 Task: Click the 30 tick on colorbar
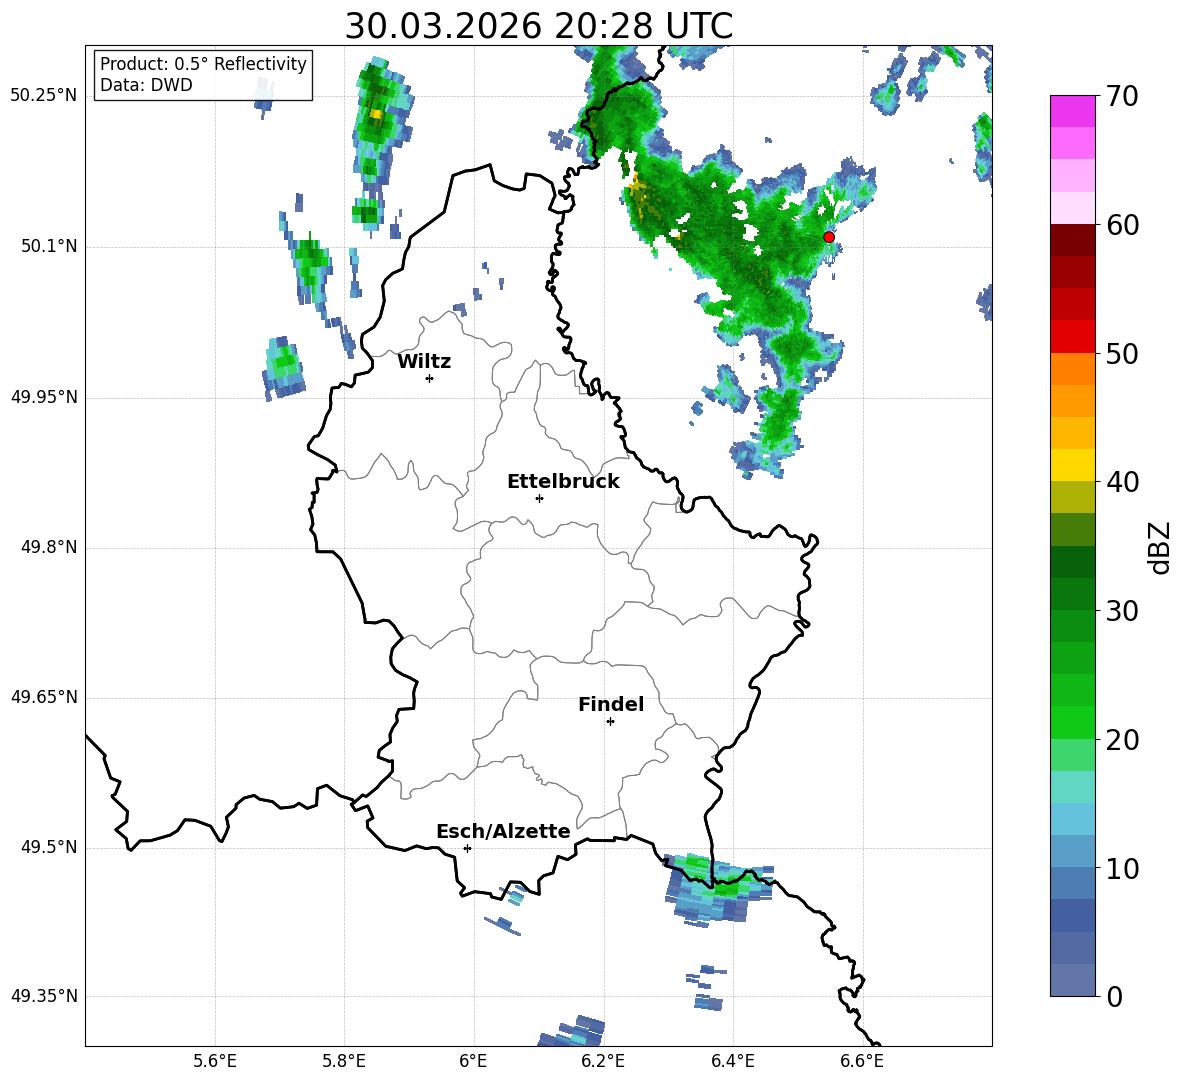tap(1122, 611)
